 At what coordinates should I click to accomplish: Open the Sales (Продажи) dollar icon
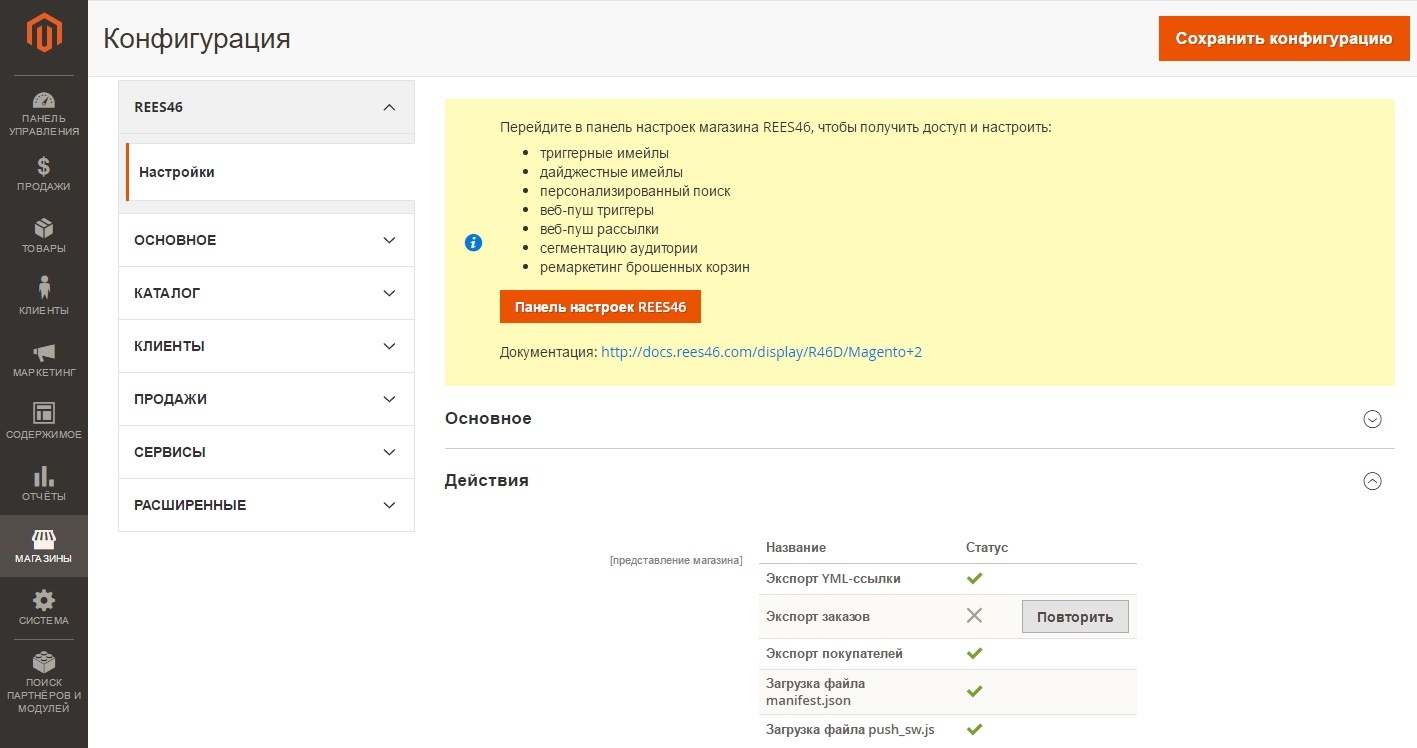coord(44,168)
